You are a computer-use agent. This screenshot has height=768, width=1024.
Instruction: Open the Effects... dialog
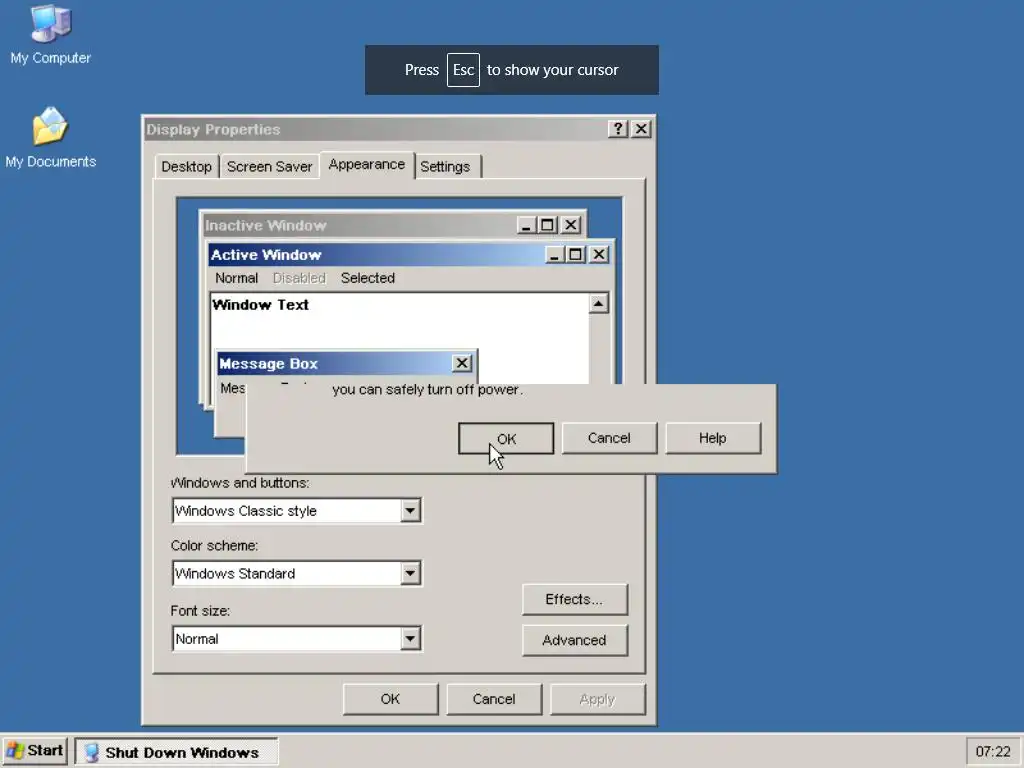575,600
